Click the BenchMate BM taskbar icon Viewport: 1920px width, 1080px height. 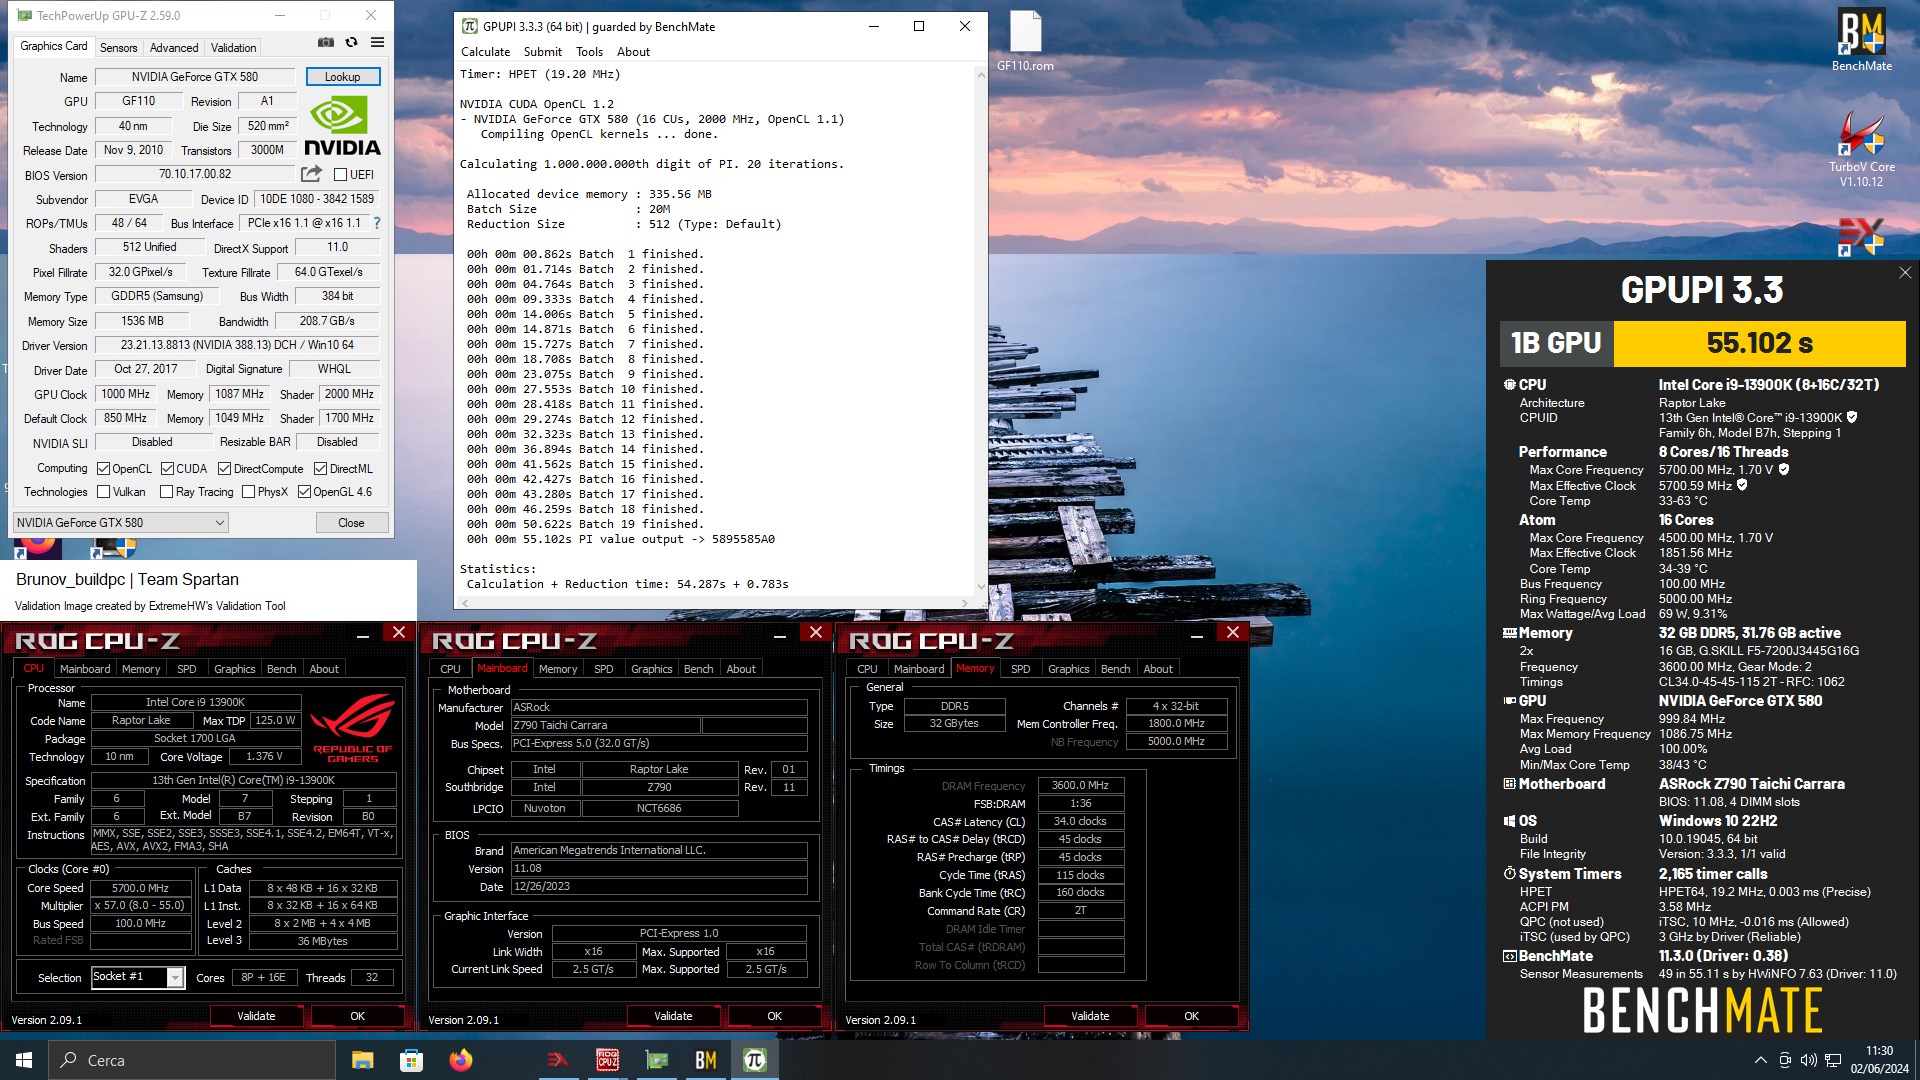point(705,1060)
